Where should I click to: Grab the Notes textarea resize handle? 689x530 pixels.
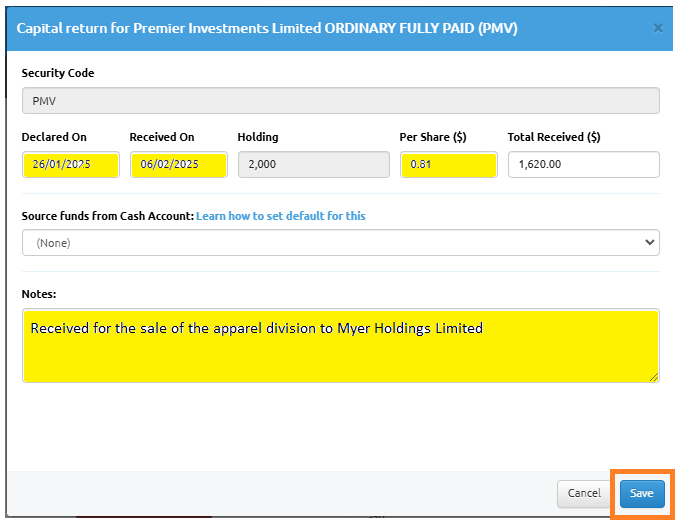654,377
